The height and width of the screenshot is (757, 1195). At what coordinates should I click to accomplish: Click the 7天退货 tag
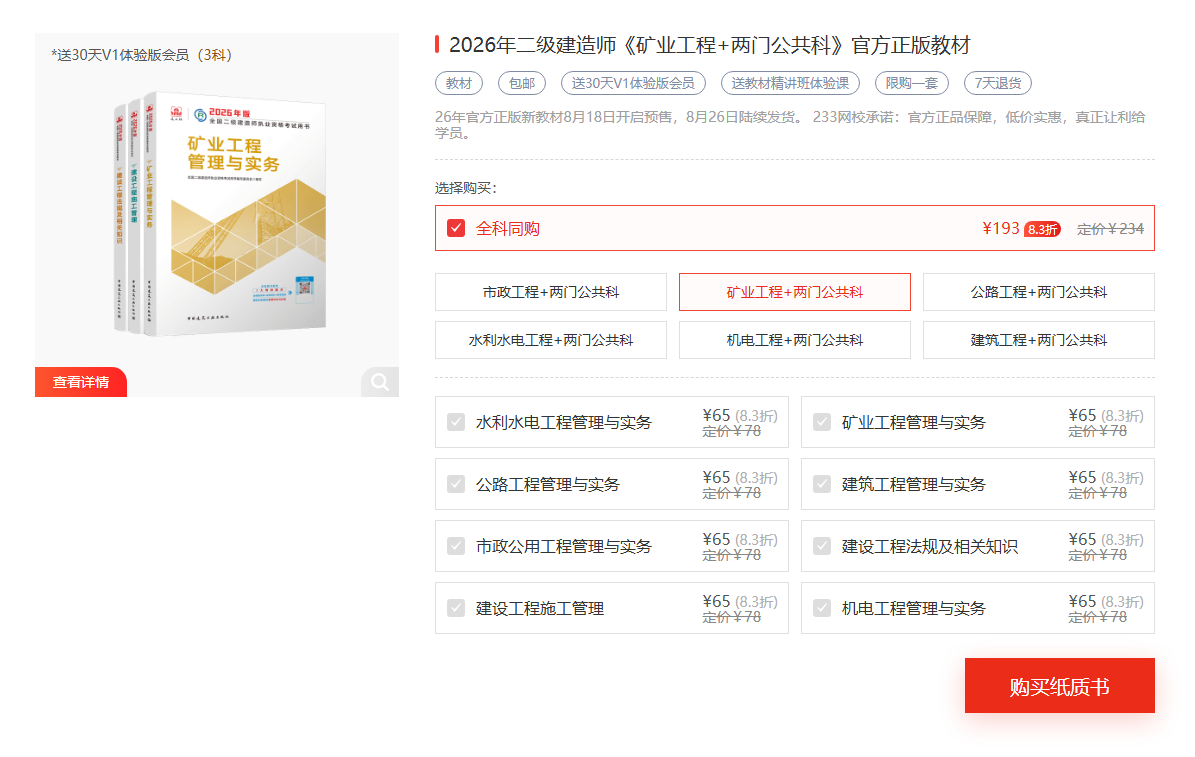coord(997,83)
